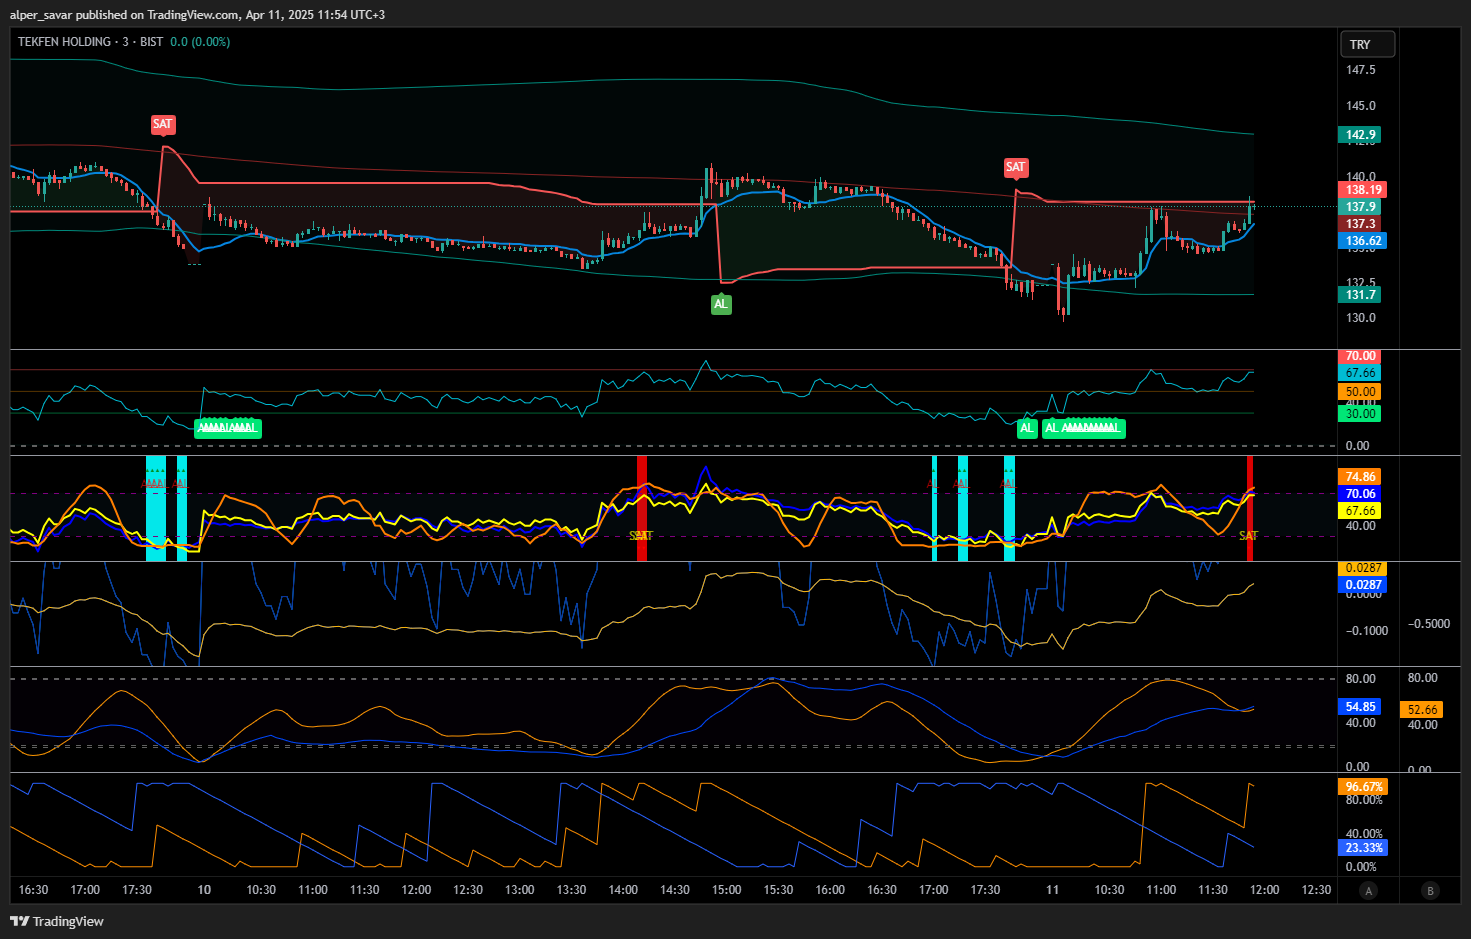Click the -0.5000 scale label
This screenshot has width=1471, height=939.
1429,624
